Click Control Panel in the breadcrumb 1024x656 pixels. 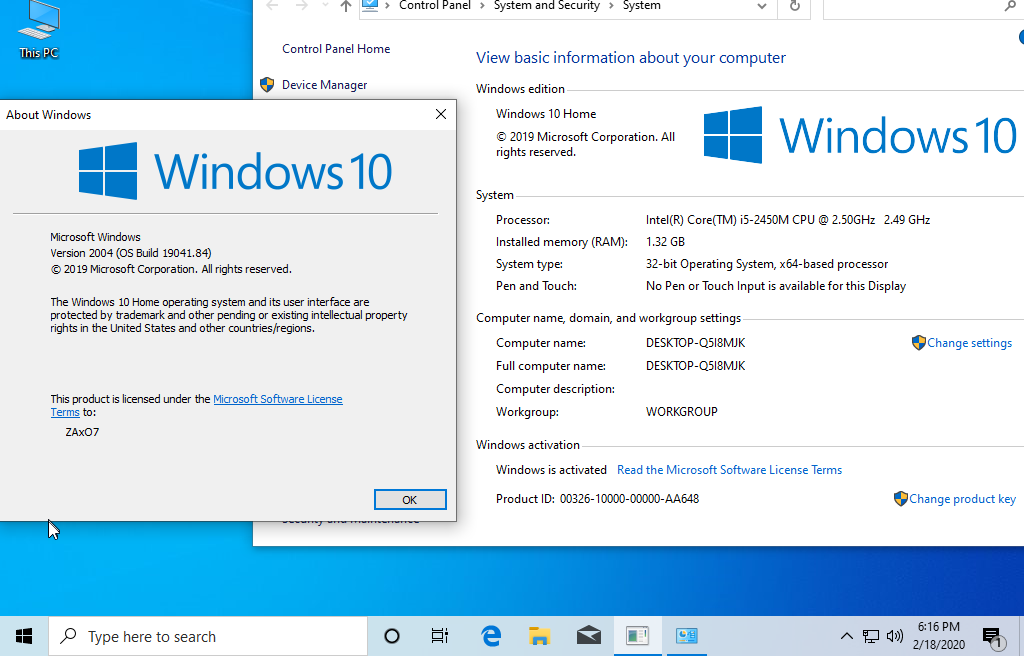pos(434,6)
